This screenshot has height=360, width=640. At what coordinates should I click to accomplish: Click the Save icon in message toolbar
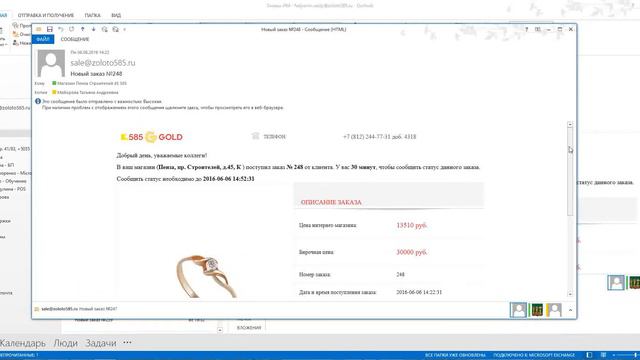tap(49, 29)
